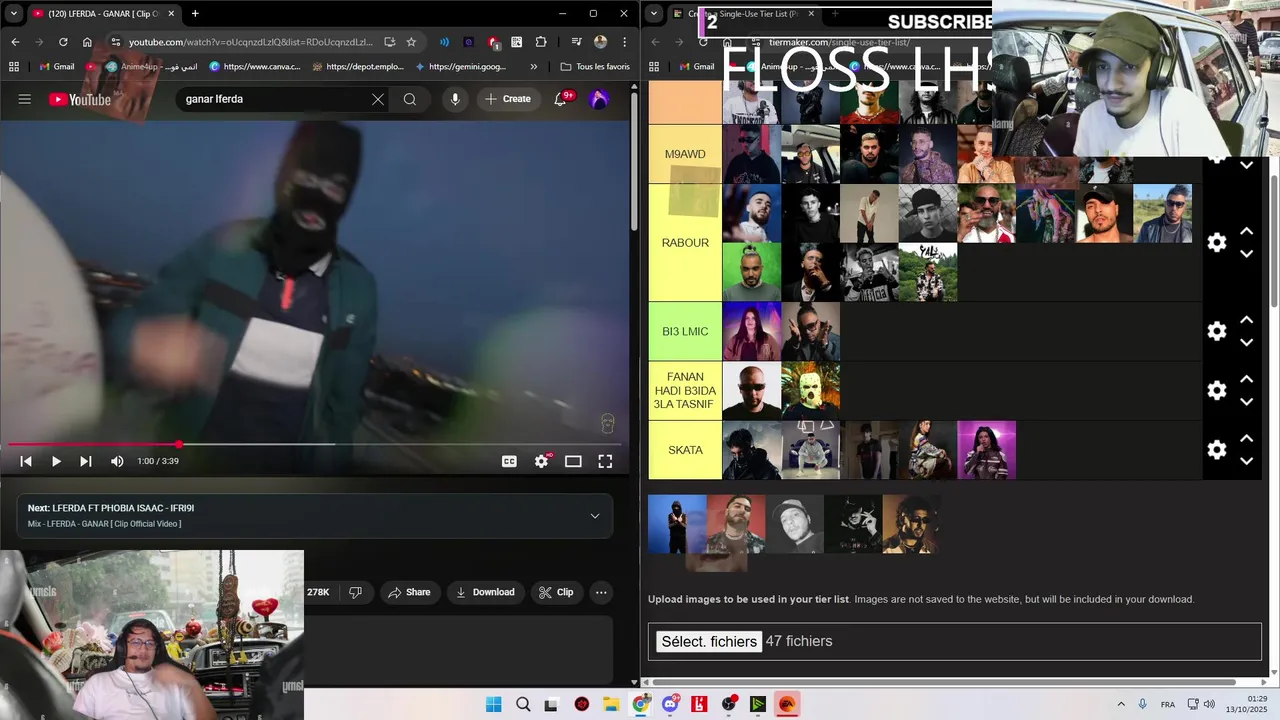The width and height of the screenshot is (1280, 720).
Task: Skip to the next video in the player
Action: tap(86, 461)
